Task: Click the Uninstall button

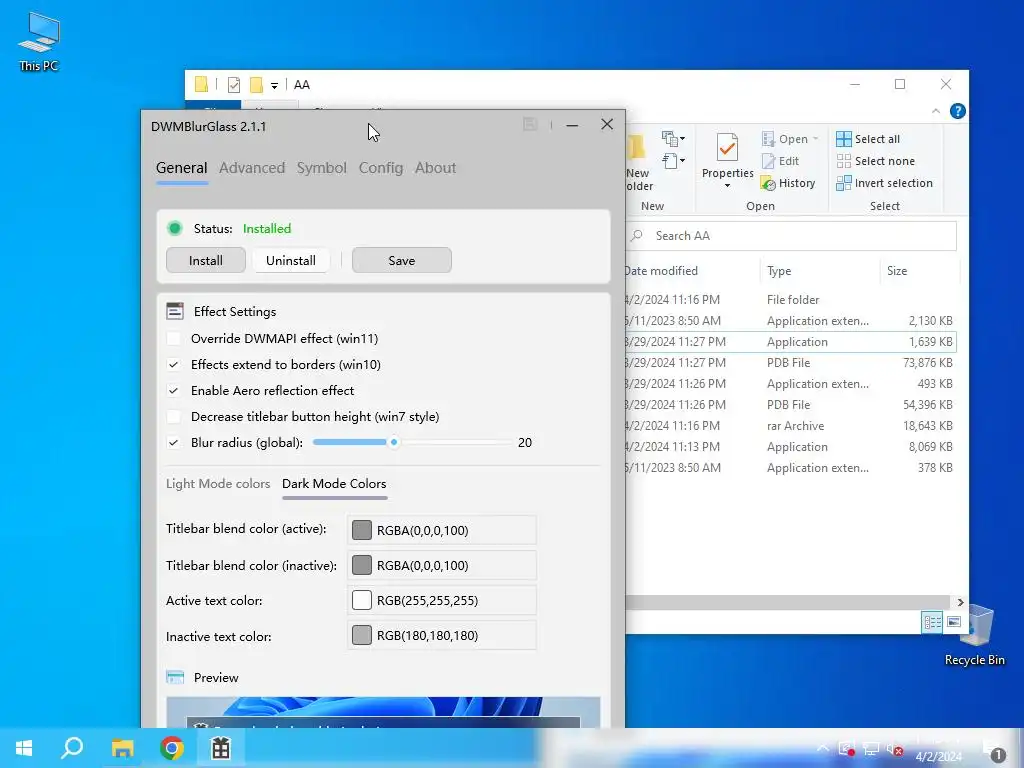Action: [x=291, y=261]
